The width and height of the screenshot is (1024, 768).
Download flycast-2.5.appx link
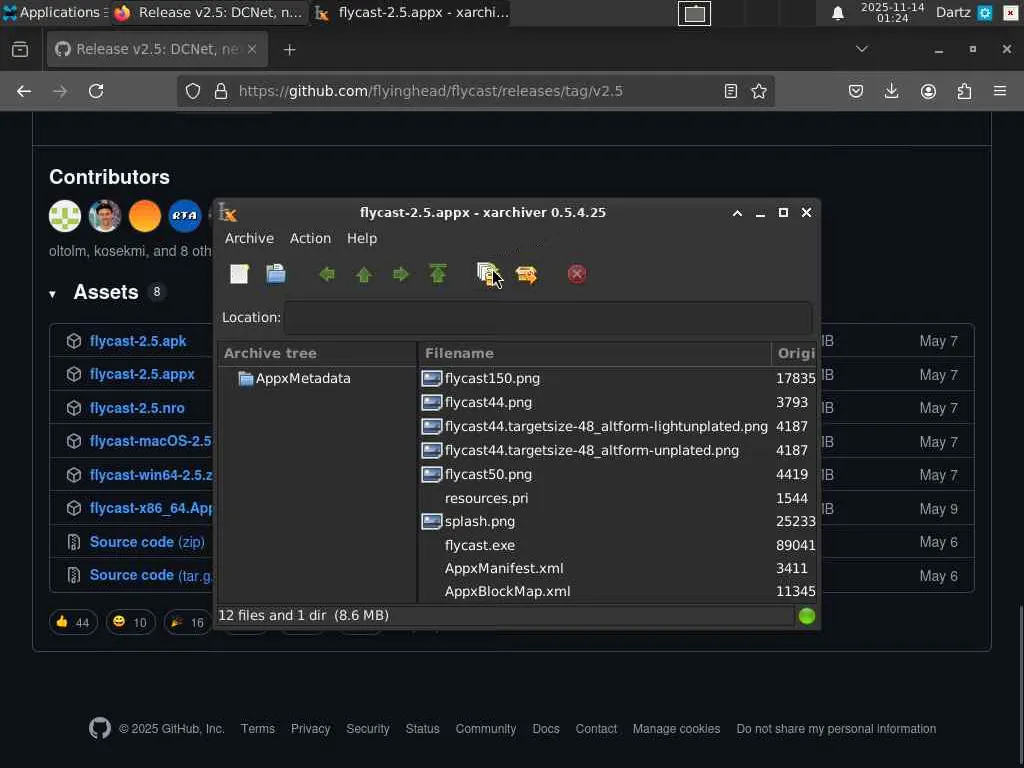(142, 374)
